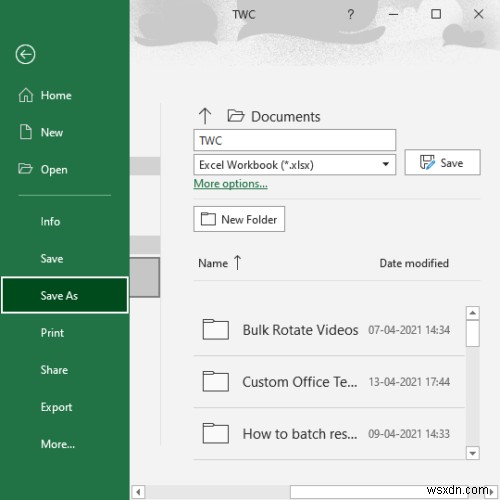Click the file list scroll down arrow
This screenshot has height=500, width=500.
coord(472,453)
